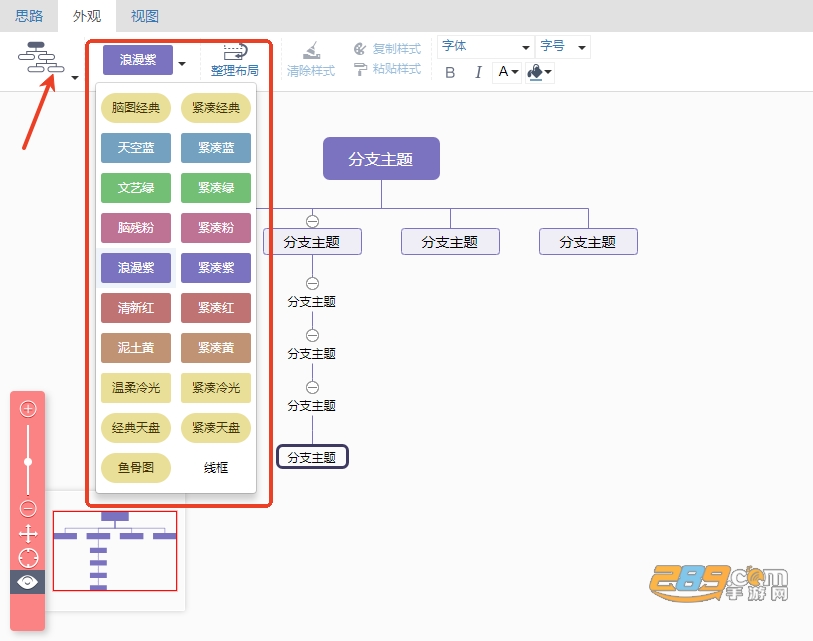813x641 pixels.
Task: Choose the 文艺绿 theme
Action: 136,188
